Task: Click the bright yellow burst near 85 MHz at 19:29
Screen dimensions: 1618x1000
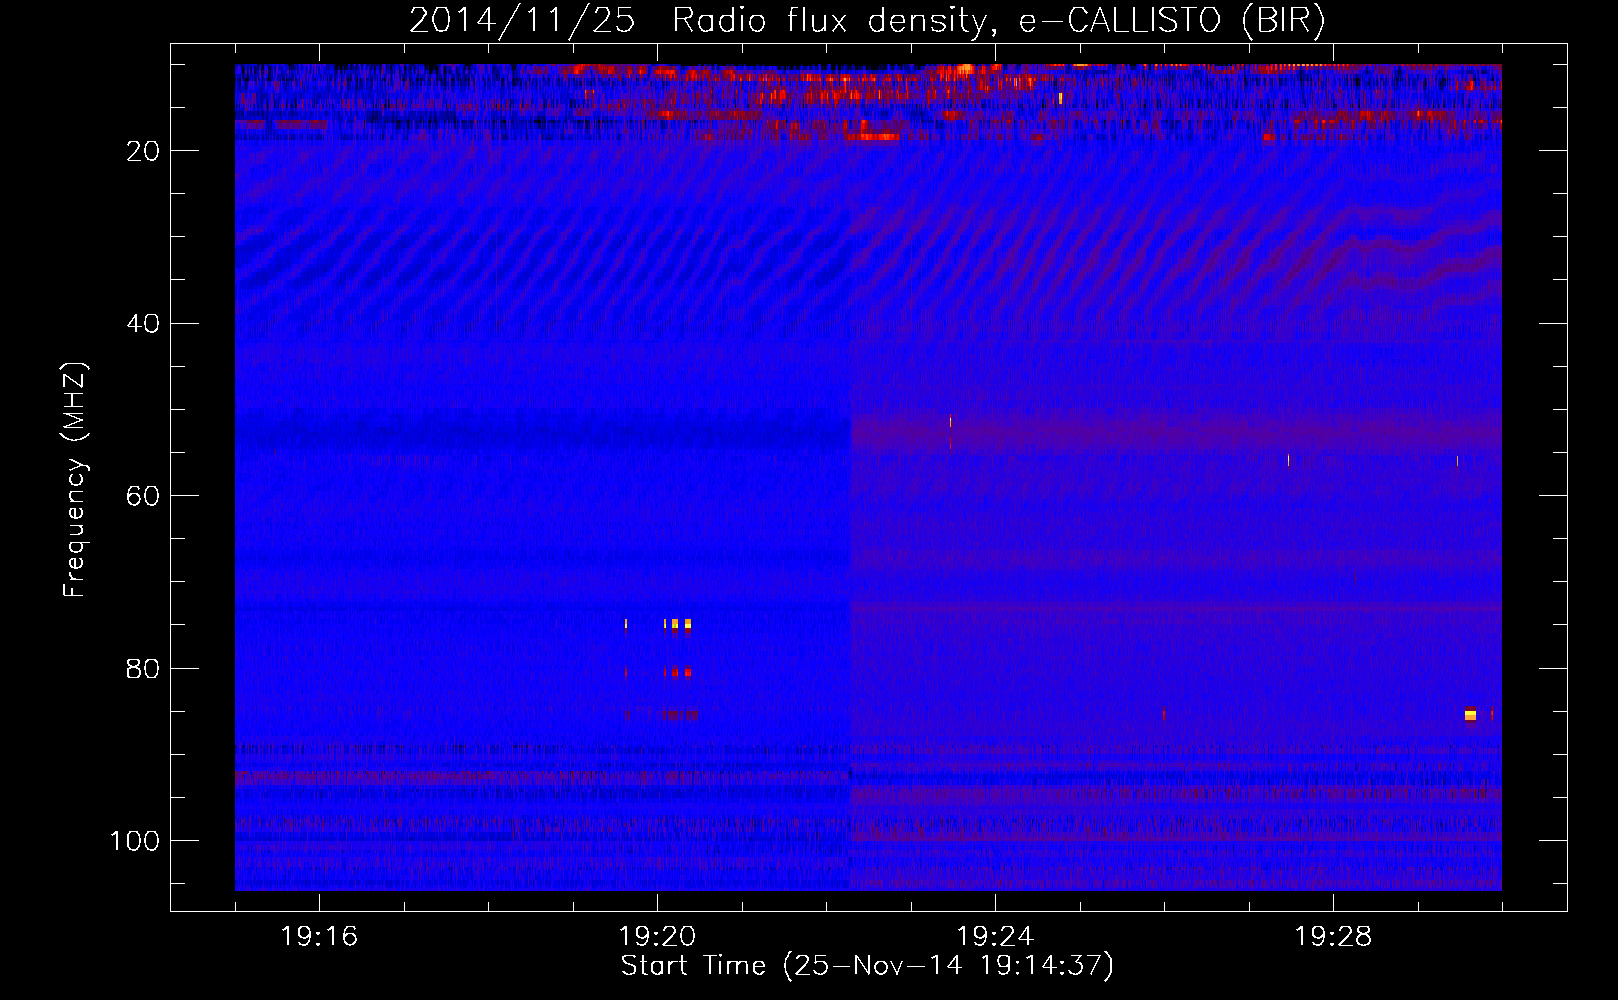Action: coord(1470,714)
